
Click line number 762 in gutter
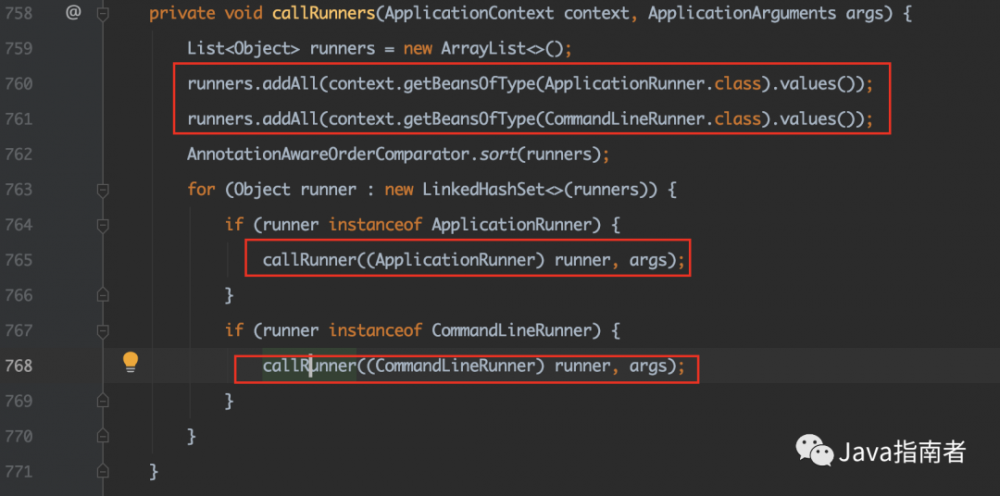pyautogui.click(x=18, y=154)
